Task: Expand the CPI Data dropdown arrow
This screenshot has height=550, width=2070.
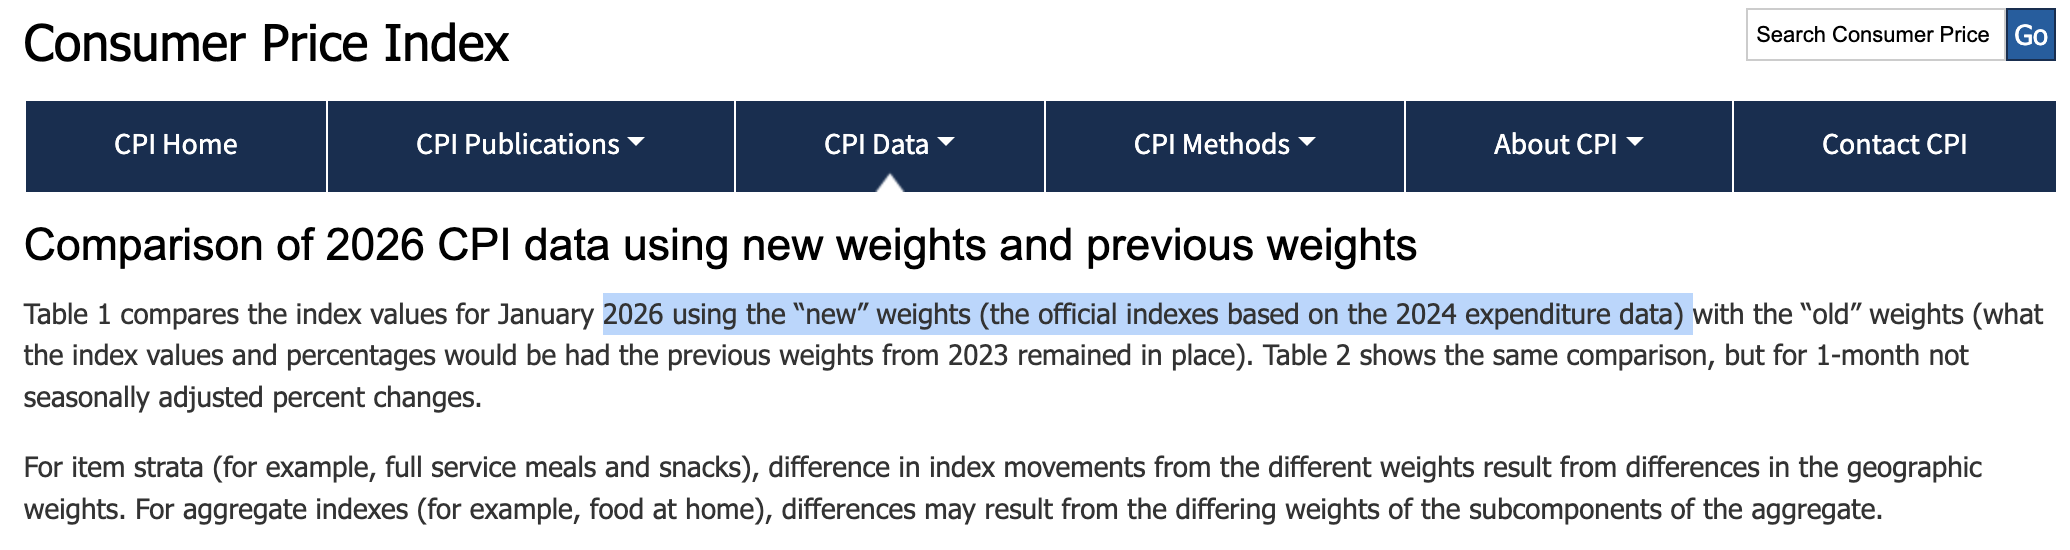Action: click(x=946, y=143)
